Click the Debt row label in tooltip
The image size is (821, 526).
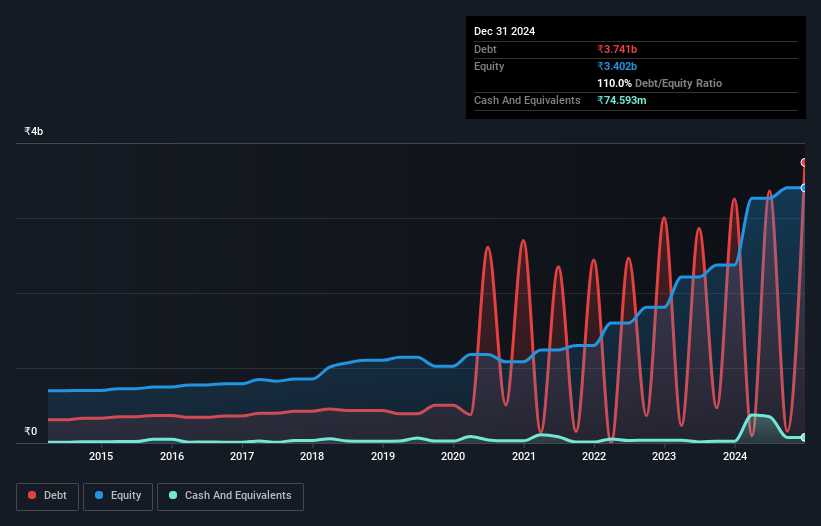pyautogui.click(x=485, y=49)
